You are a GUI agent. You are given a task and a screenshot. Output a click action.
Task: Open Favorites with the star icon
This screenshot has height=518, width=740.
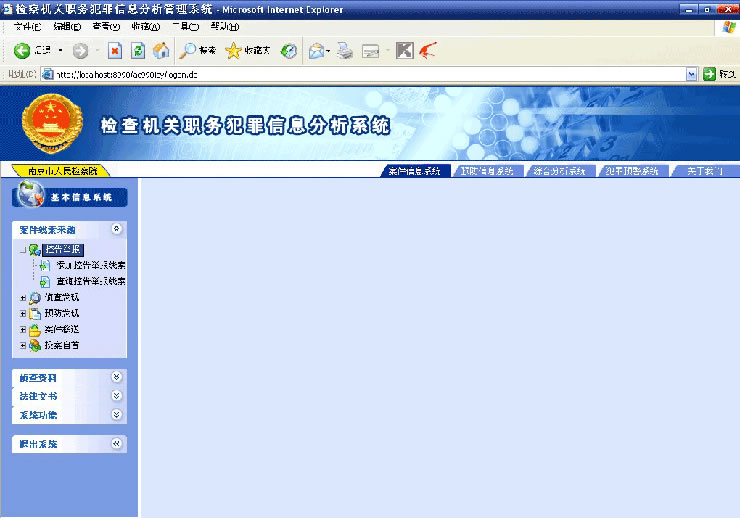tap(234, 50)
